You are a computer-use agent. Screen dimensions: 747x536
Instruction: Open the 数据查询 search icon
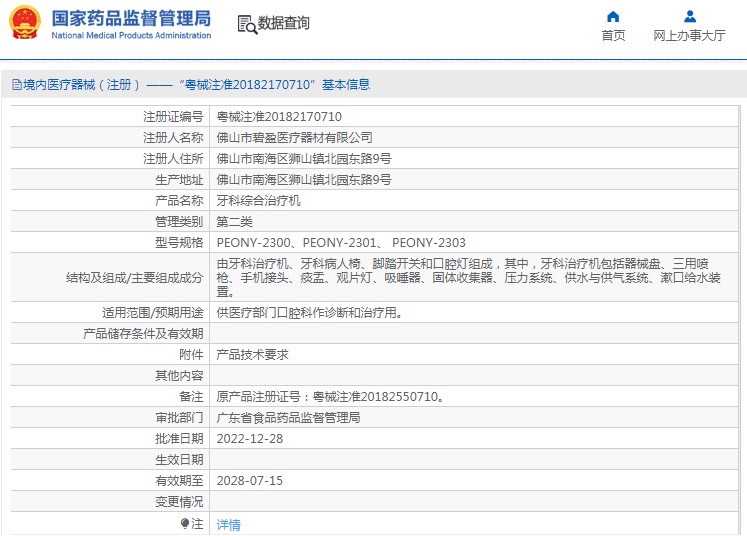(x=247, y=25)
